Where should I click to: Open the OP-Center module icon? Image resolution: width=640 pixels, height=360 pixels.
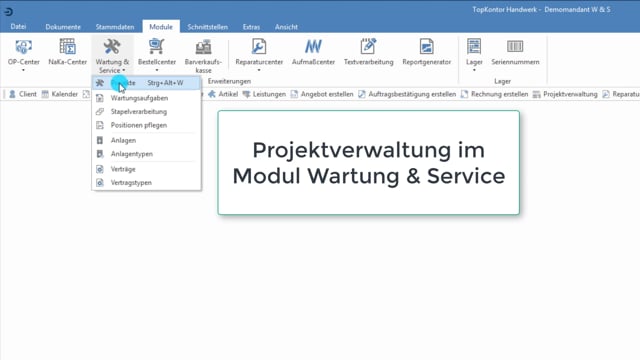(x=24, y=47)
